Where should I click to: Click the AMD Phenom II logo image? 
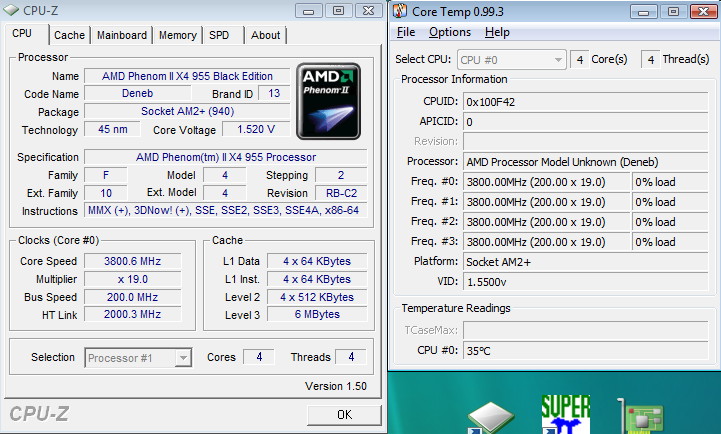coord(328,101)
